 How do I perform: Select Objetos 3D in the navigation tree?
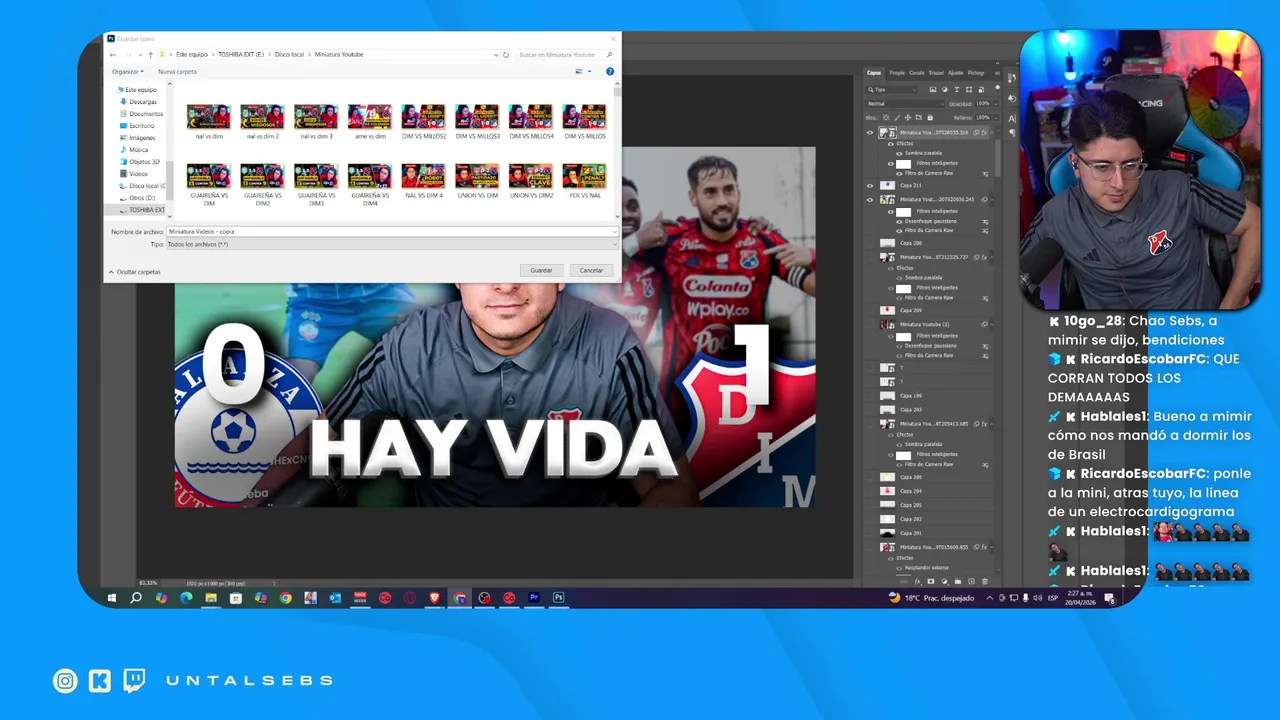pyautogui.click(x=144, y=162)
